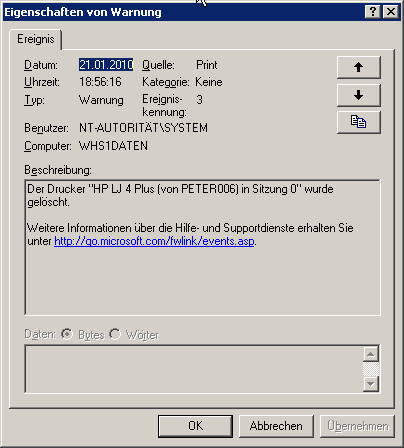
Task: Click the Quelle value Print
Action: 207,65
